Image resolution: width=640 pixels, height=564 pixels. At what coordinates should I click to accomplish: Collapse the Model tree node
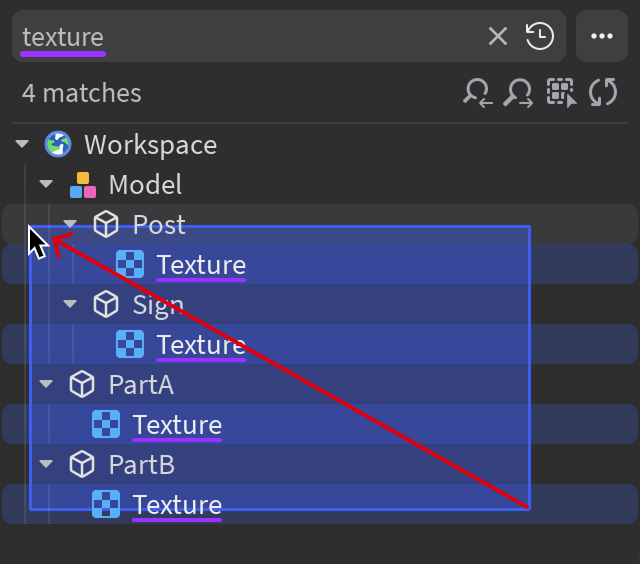click(46, 185)
